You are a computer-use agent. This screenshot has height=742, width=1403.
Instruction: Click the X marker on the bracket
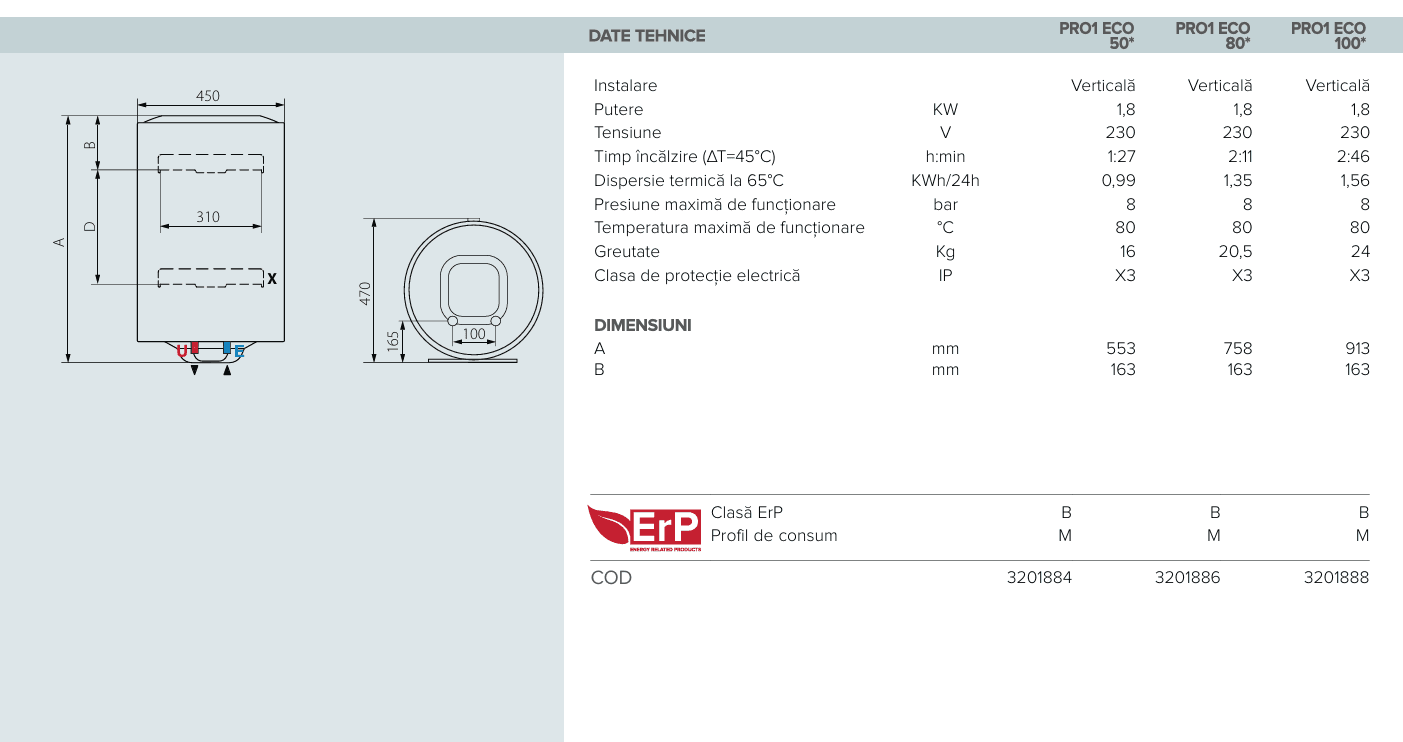(271, 279)
